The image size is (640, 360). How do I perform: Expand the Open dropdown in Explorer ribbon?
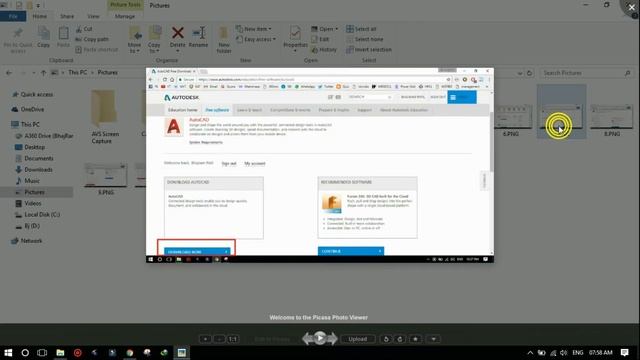tap(324, 29)
